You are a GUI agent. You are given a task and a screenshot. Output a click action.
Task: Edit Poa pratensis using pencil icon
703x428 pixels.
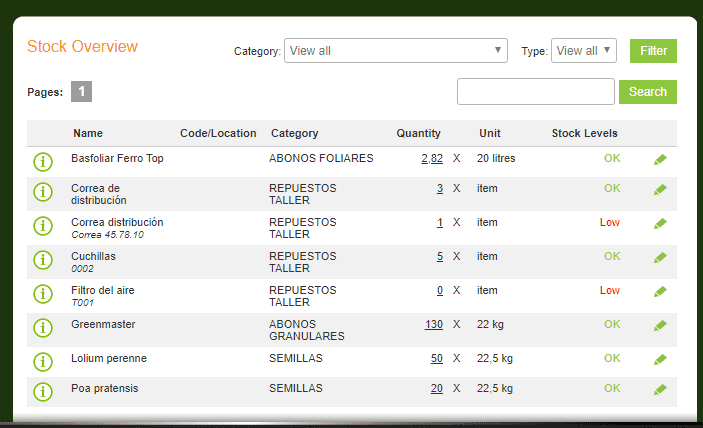[x=660, y=389]
